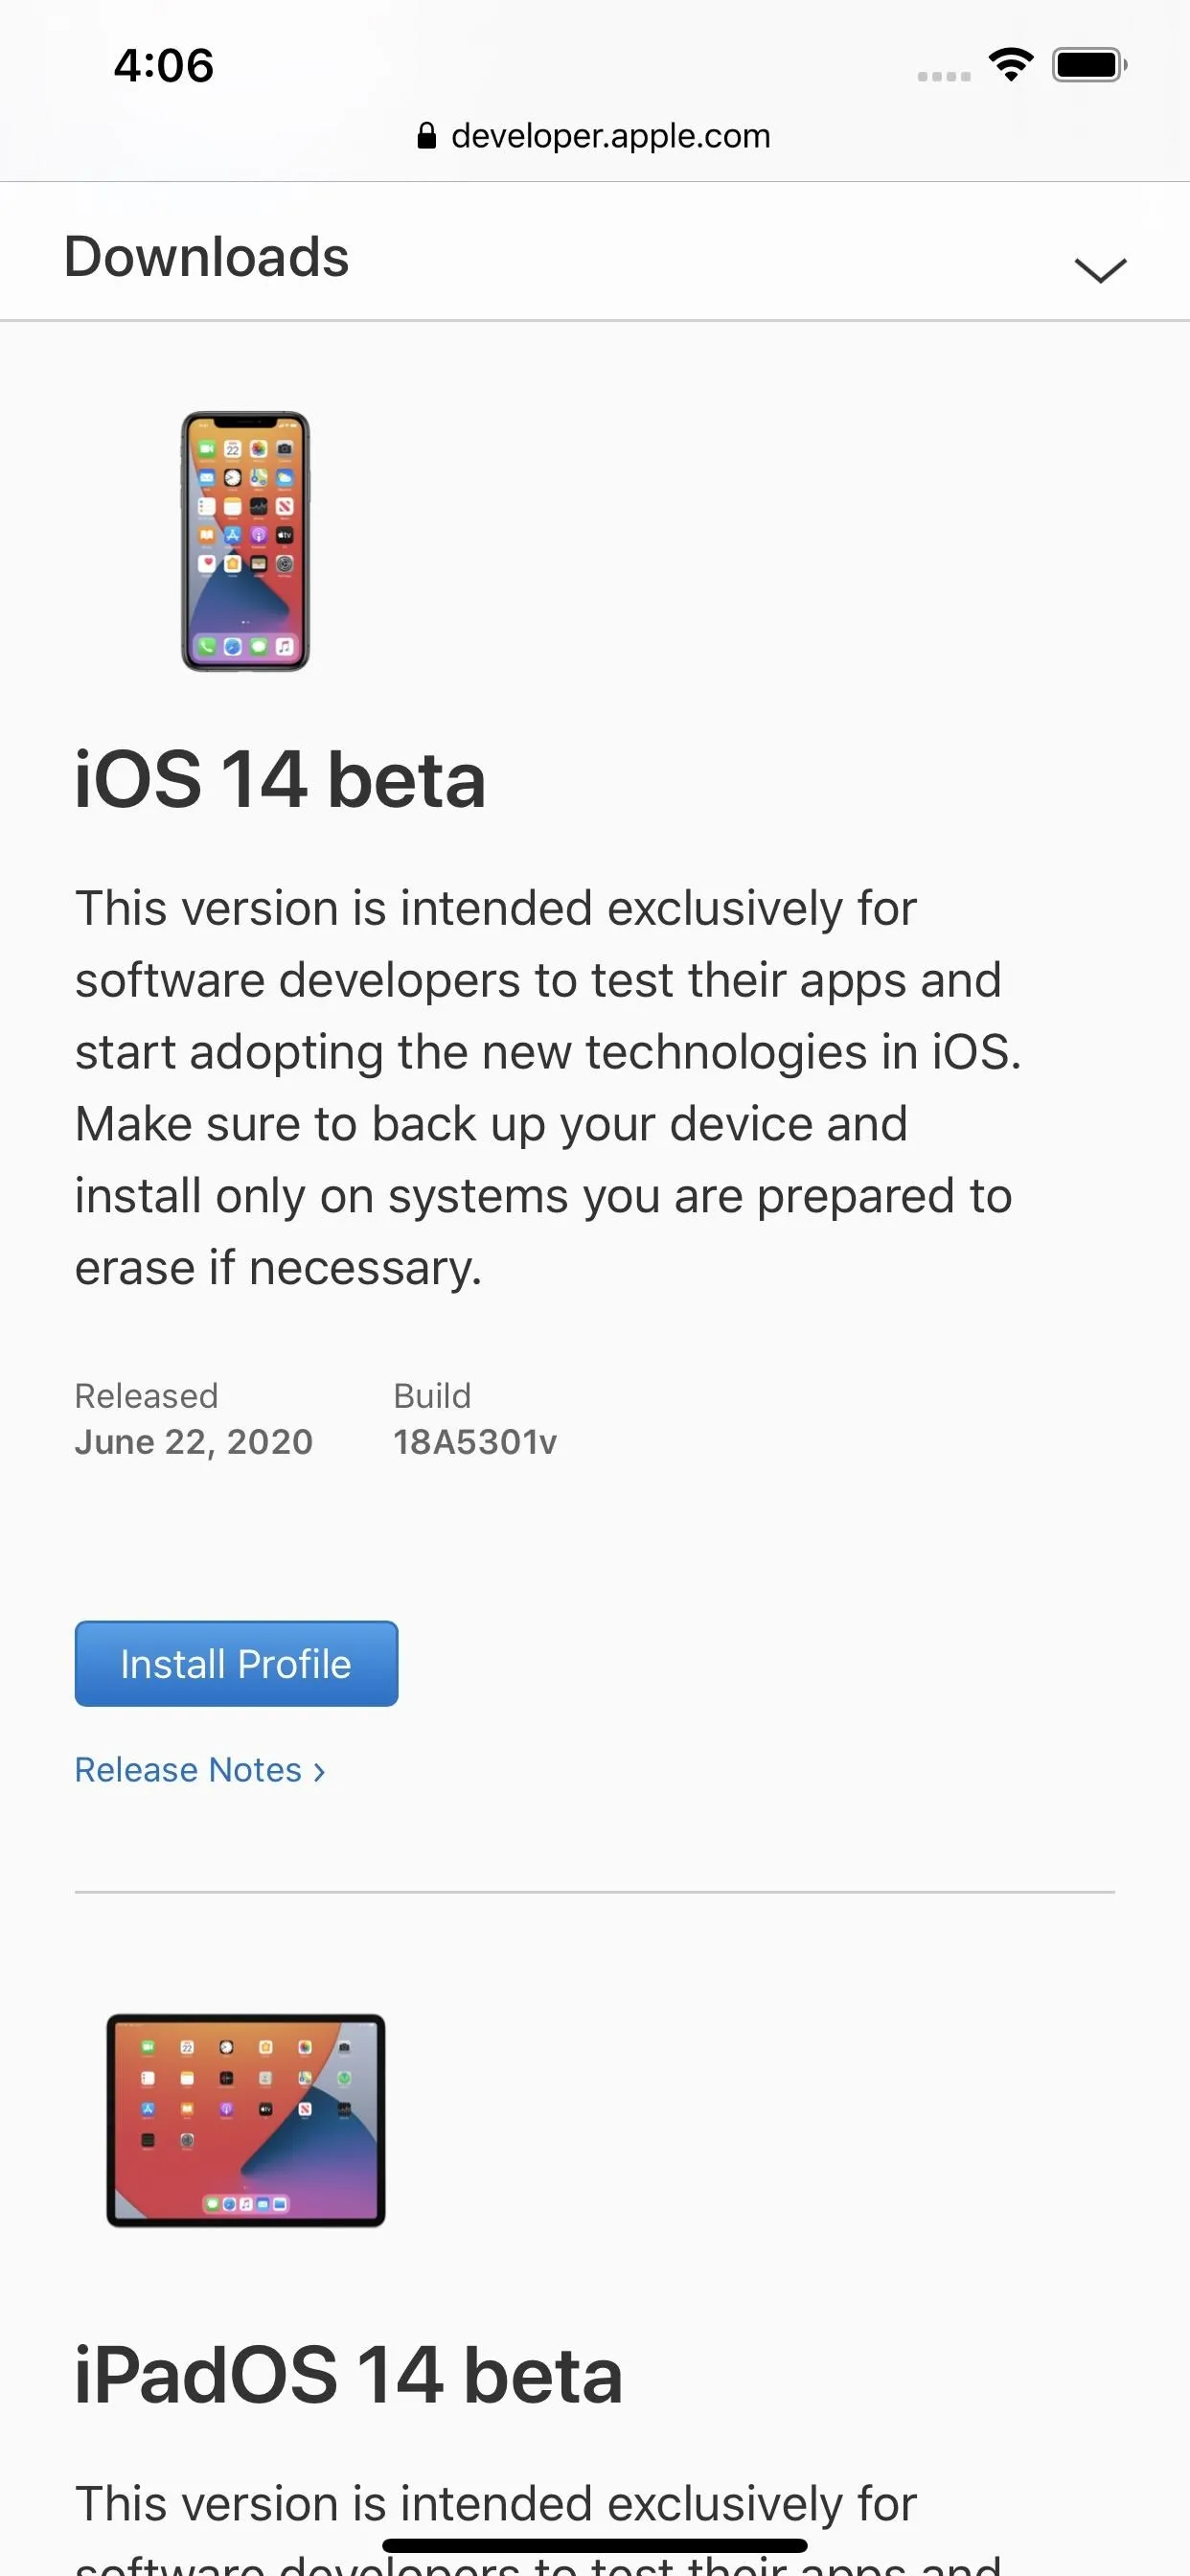Tap the lock icon in address bar
This screenshot has height=2576, width=1190.
427,136
